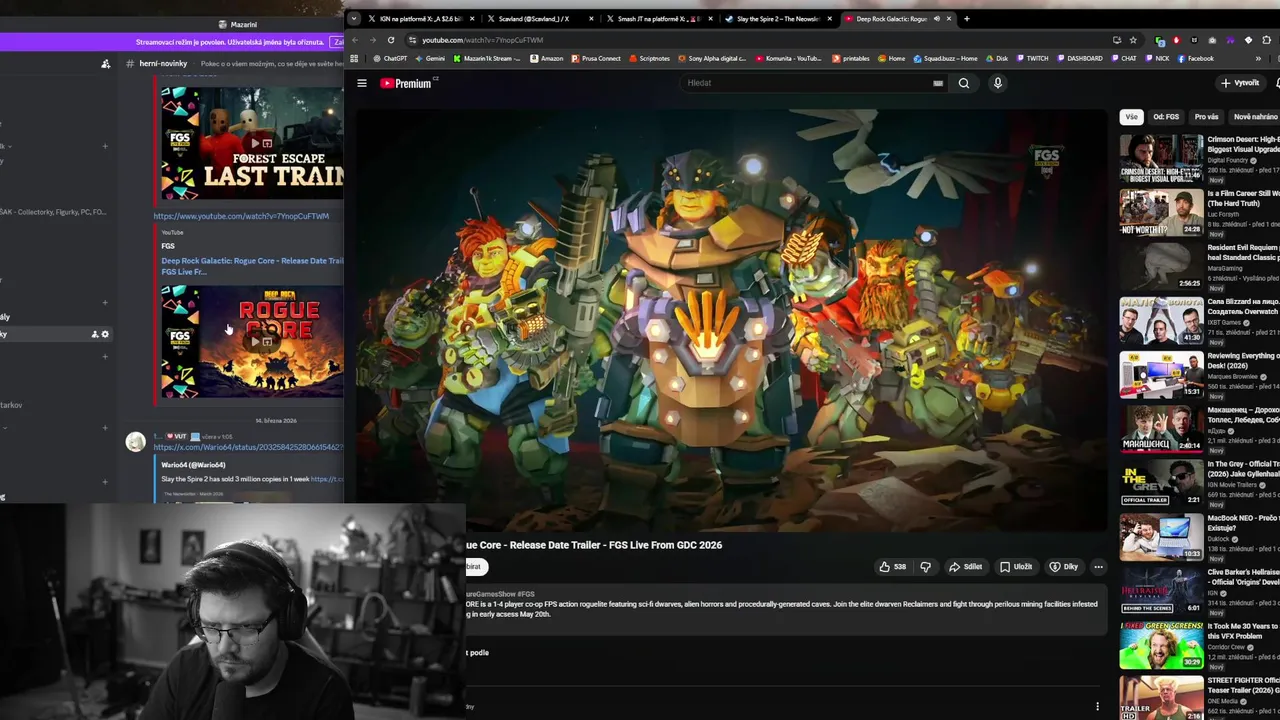Select the Vše filter chip
1280x720 pixels.
[1131, 117]
